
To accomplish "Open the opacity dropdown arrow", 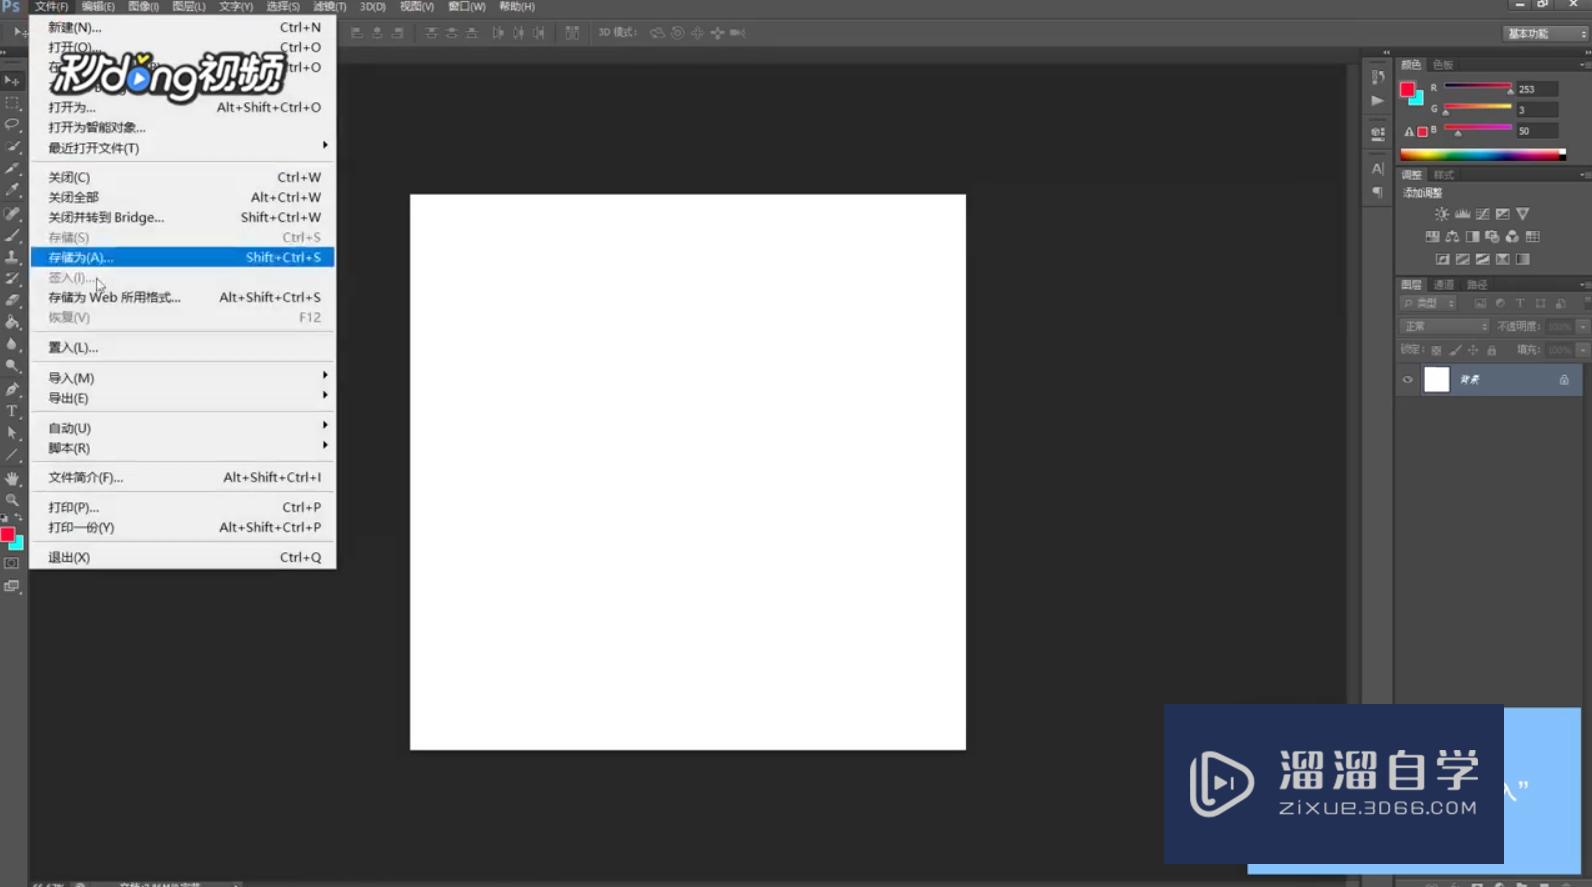I will pyautogui.click(x=1582, y=326).
